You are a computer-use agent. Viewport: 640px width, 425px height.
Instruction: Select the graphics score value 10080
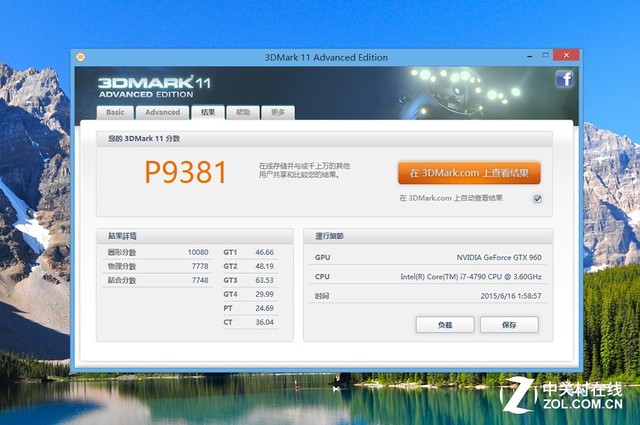coord(198,252)
